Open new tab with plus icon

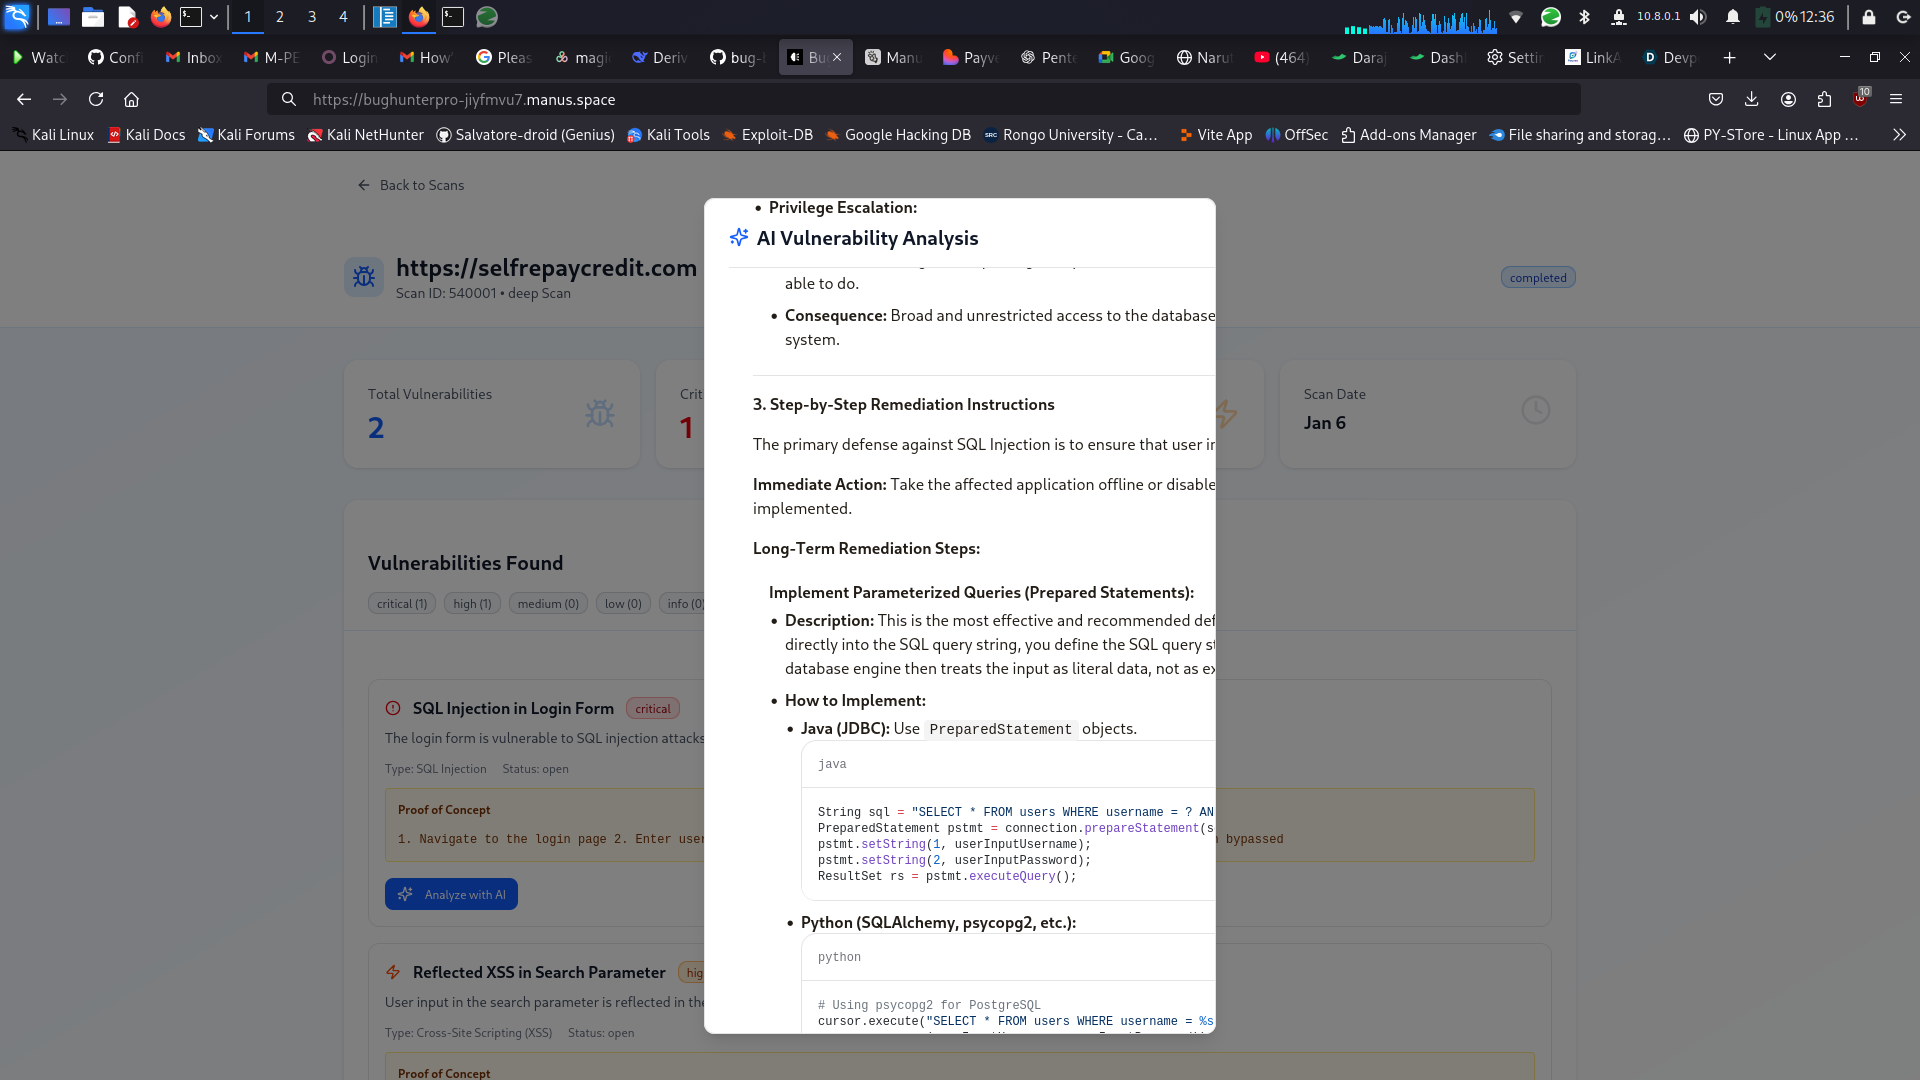click(1729, 57)
